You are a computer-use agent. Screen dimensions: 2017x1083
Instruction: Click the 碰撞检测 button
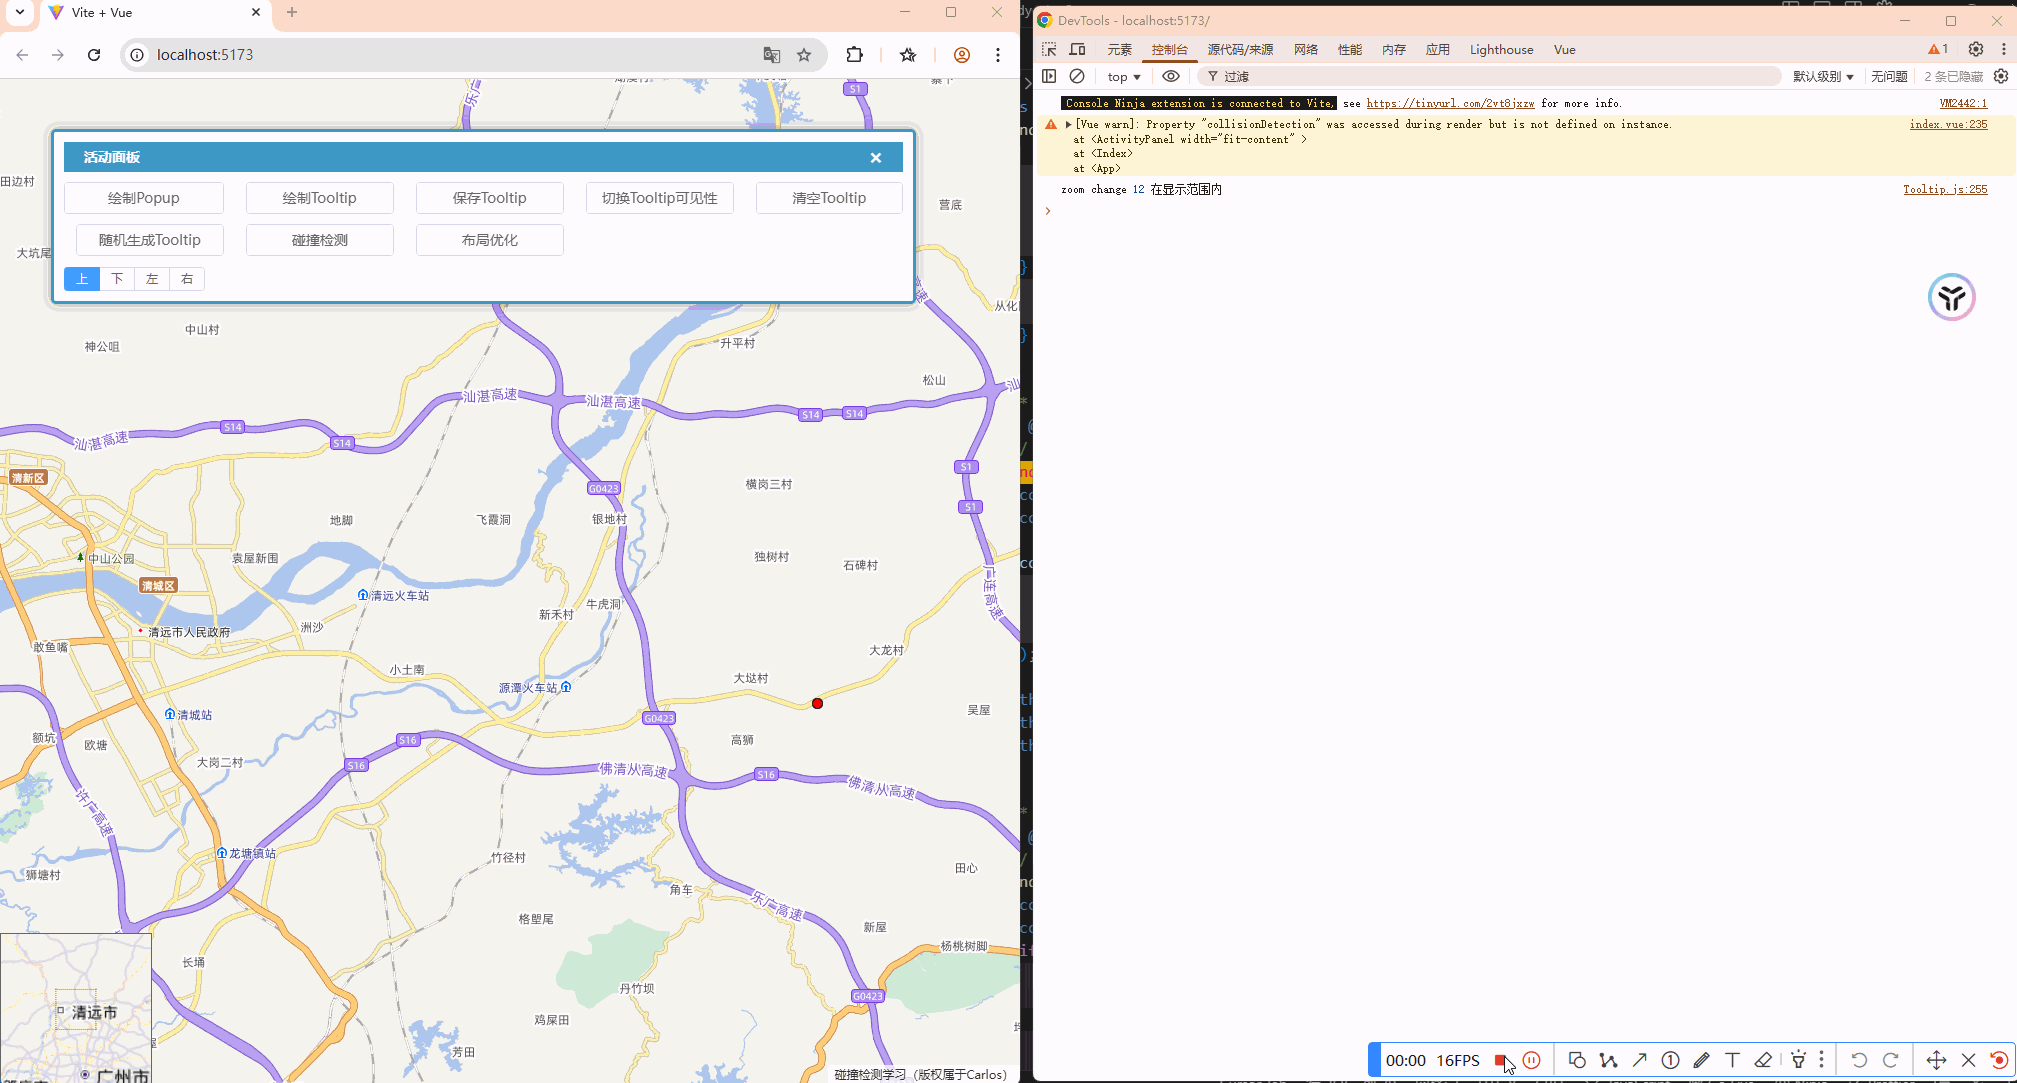(320, 240)
